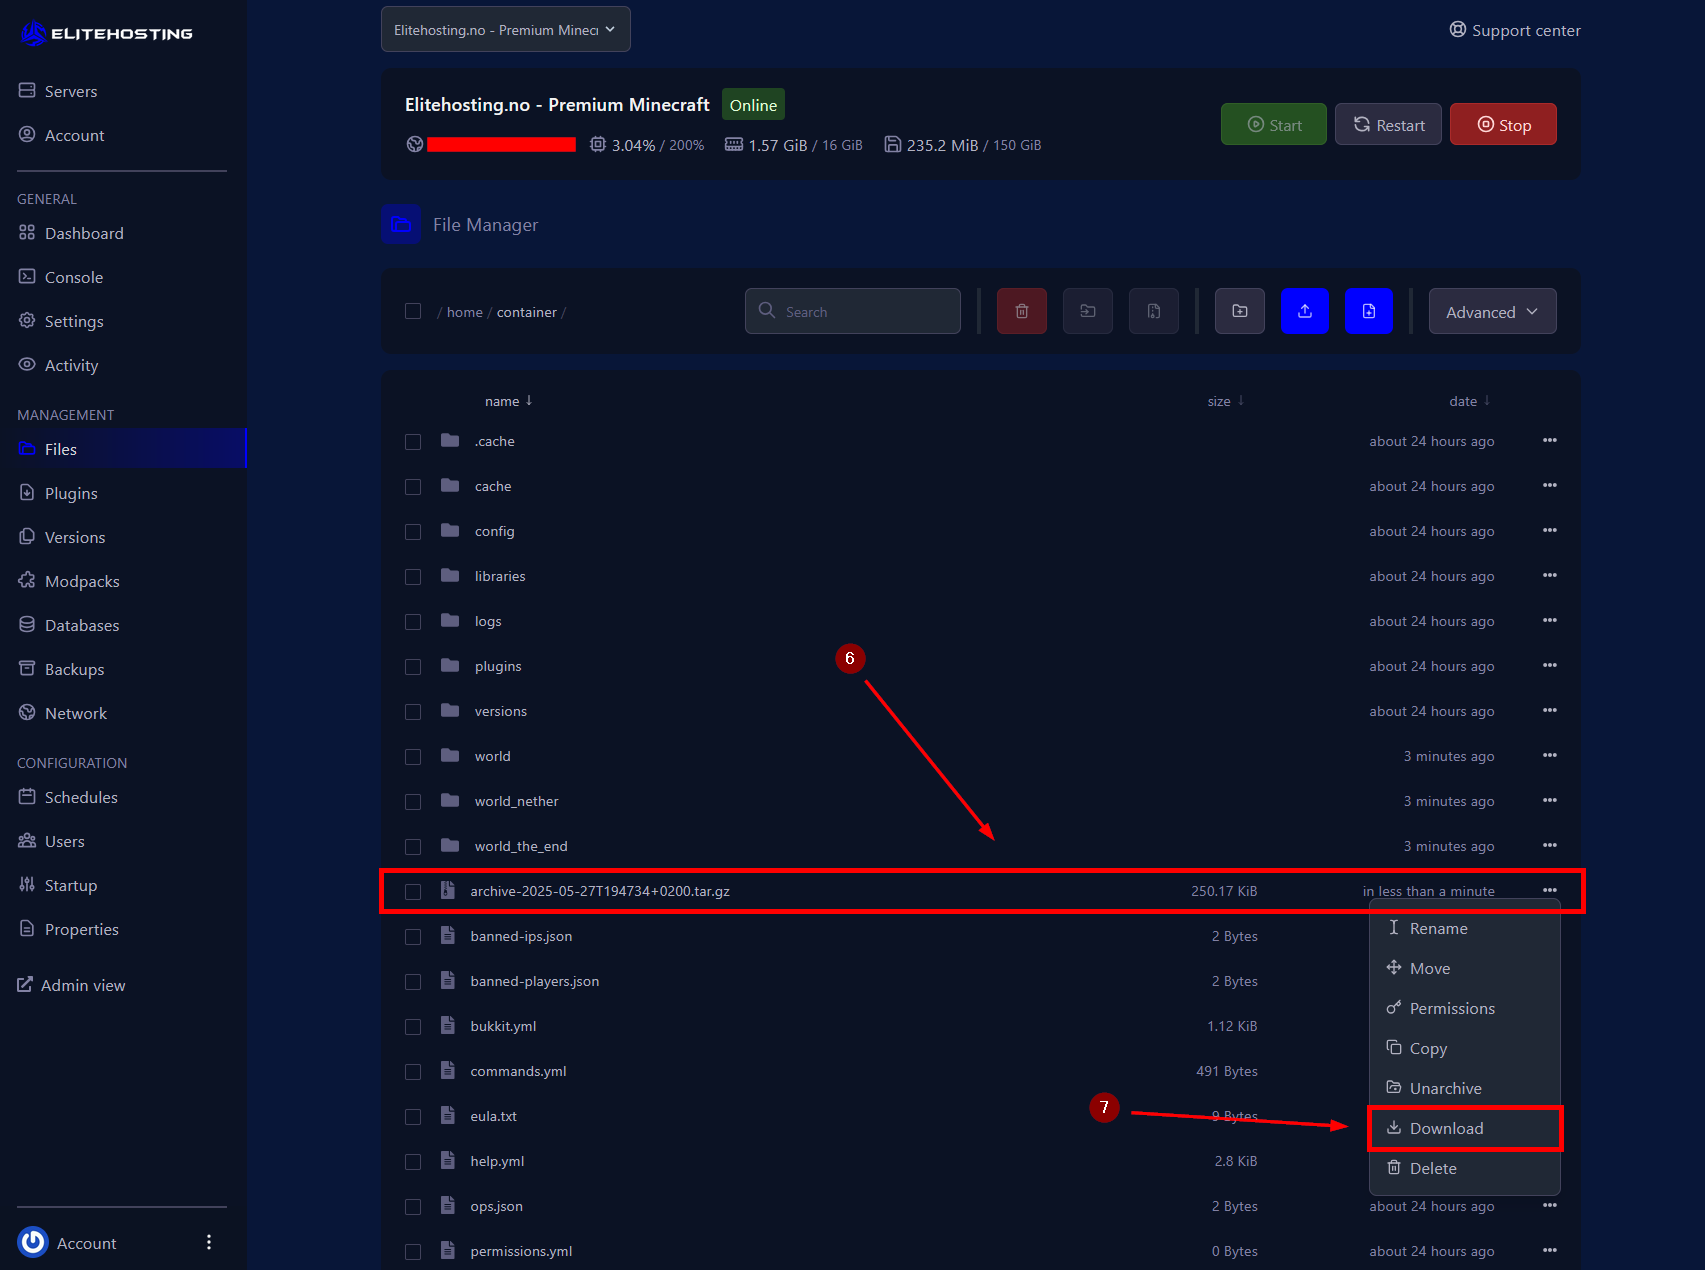Choose Permissions in the context menu
Screen dimensions: 1705x1270
pyautogui.click(x=1464, y=1008)
